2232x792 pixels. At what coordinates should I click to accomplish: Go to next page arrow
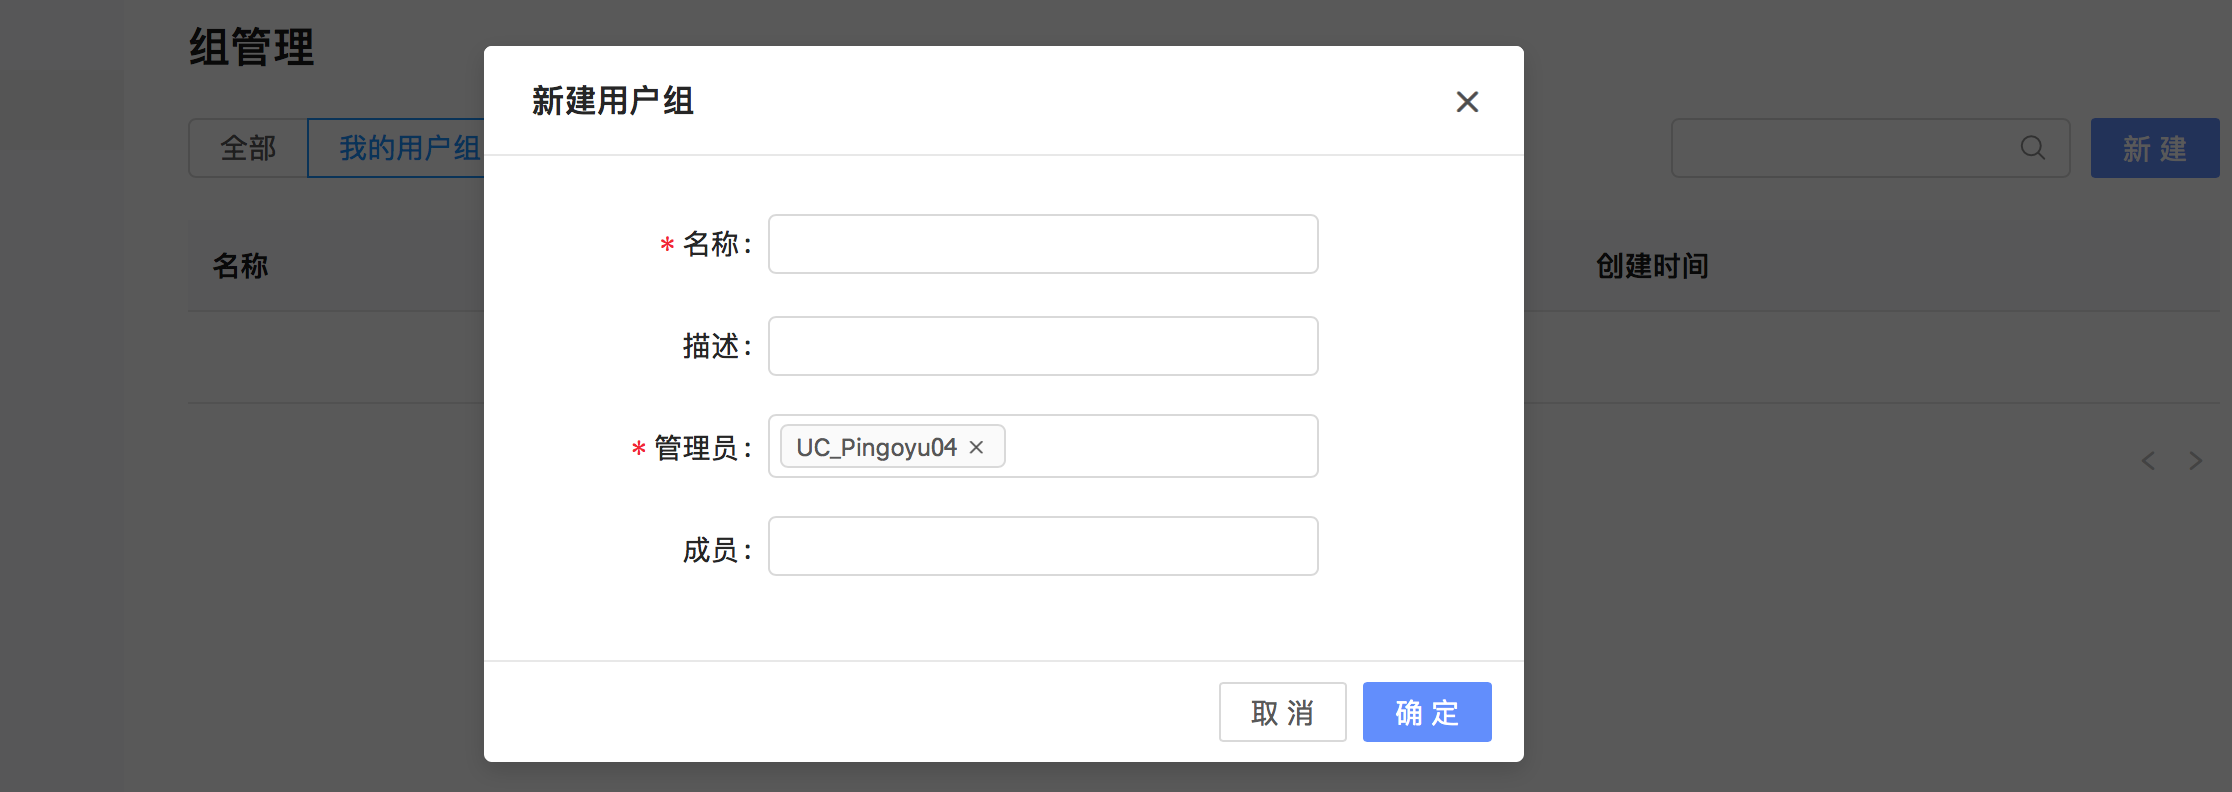2195,460
